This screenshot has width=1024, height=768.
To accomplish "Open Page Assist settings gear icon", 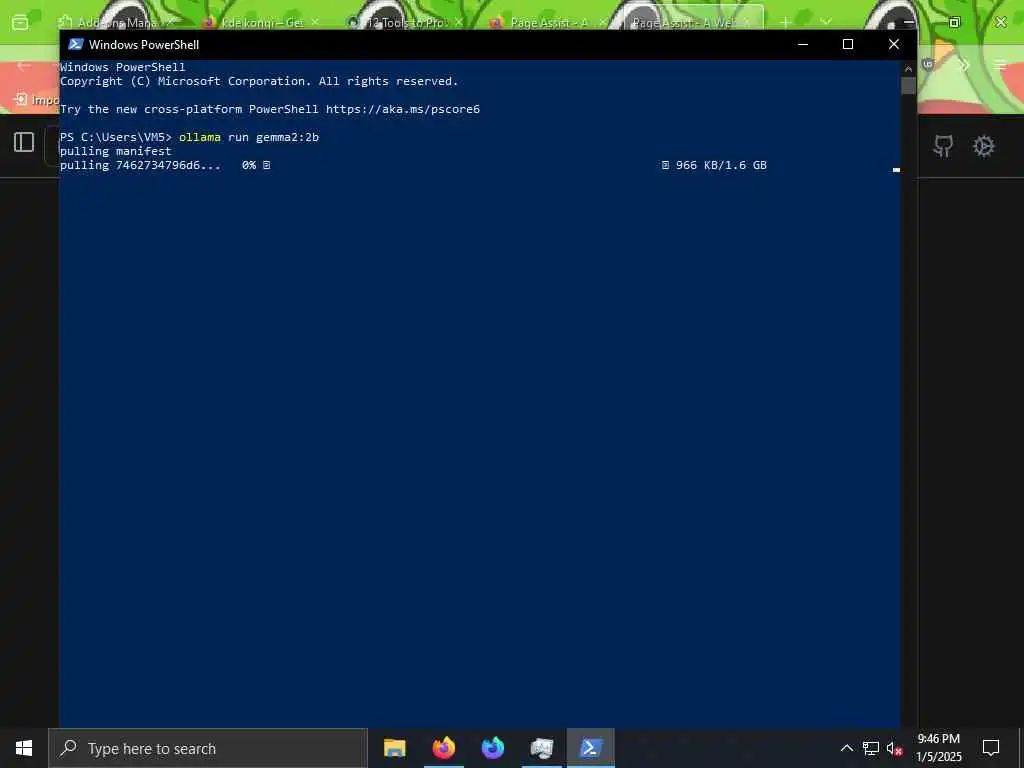I will [984, 146].
